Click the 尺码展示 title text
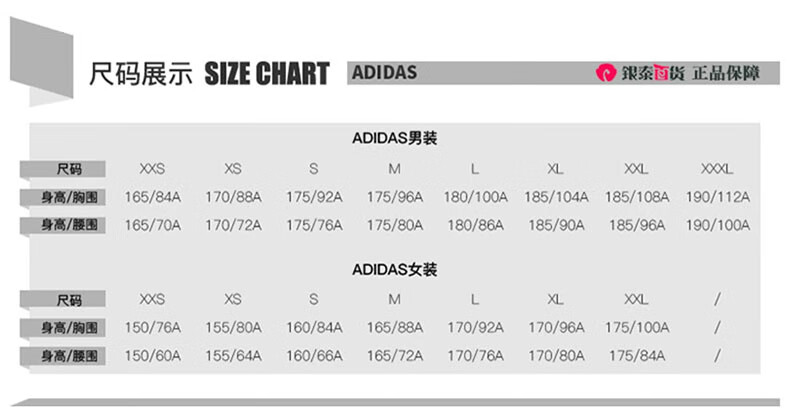Screen dimensions: 790x420 [x=141, y=74]
